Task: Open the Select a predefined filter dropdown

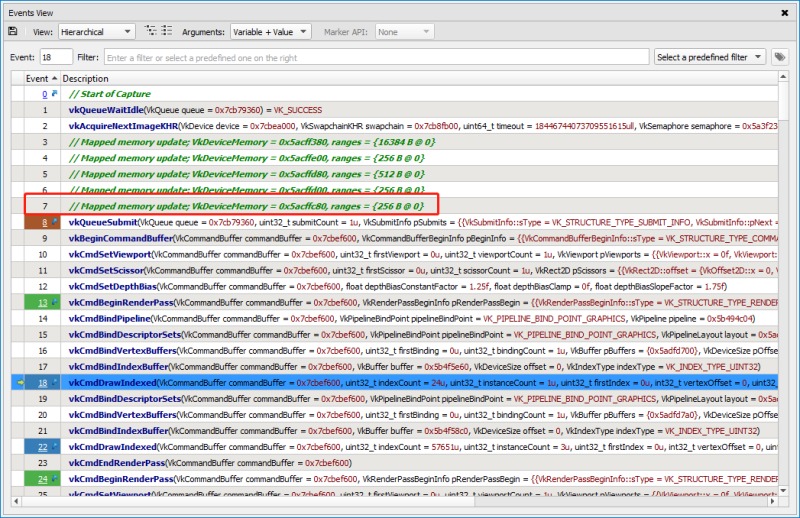Action: 710,57
